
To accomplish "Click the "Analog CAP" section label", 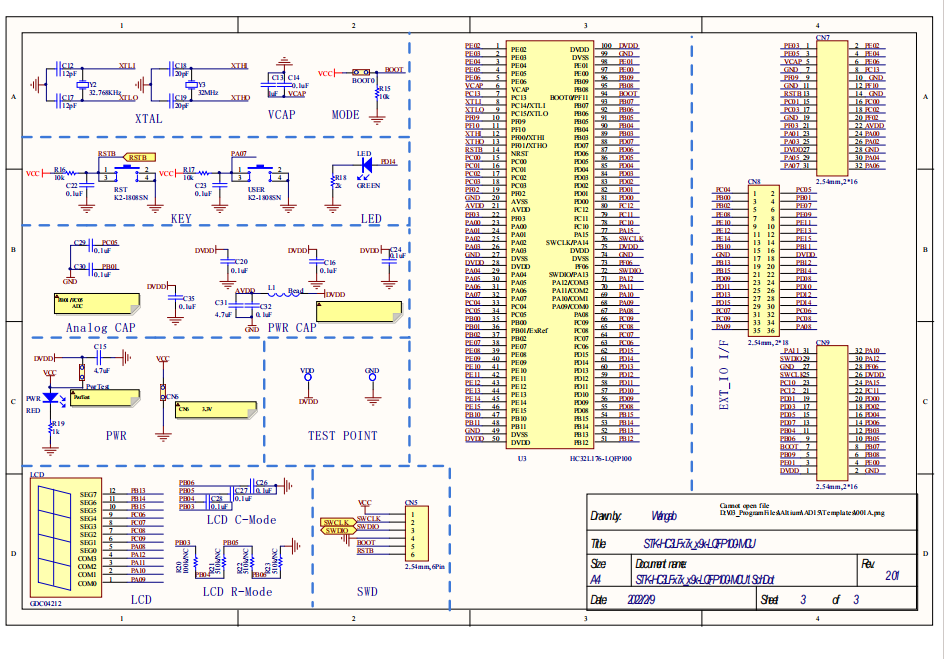I will [101, 327].
